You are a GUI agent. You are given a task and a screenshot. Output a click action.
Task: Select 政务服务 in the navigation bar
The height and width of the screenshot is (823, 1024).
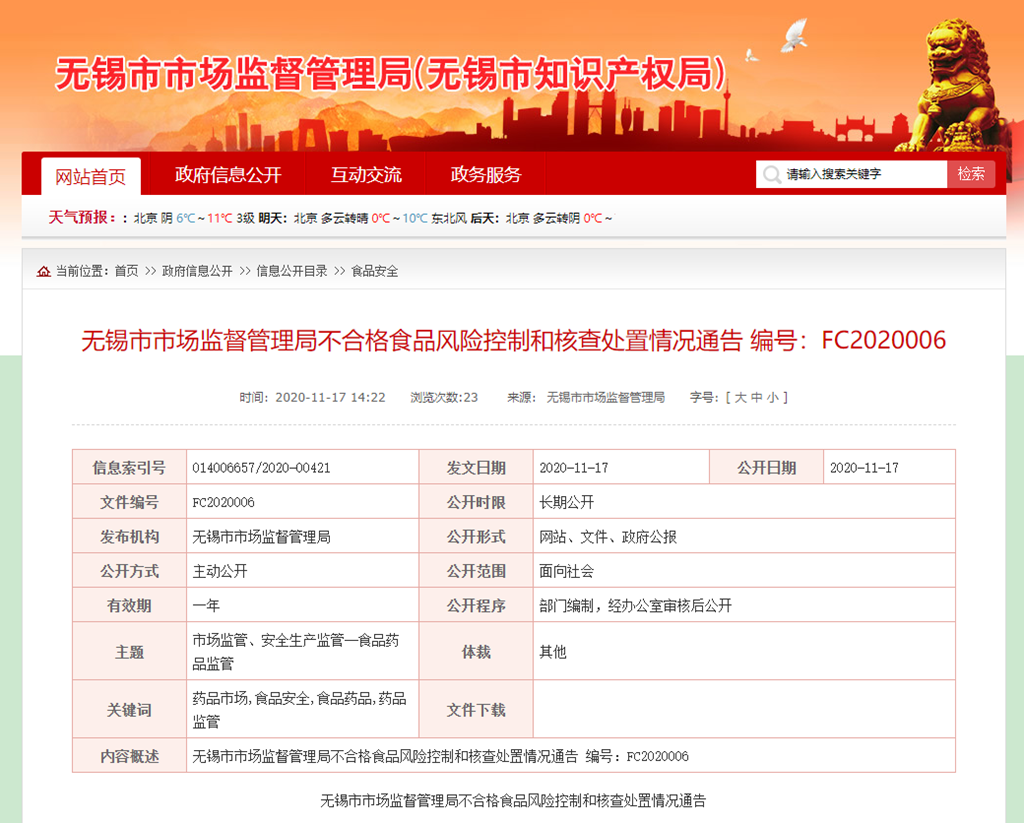(486, 175)
